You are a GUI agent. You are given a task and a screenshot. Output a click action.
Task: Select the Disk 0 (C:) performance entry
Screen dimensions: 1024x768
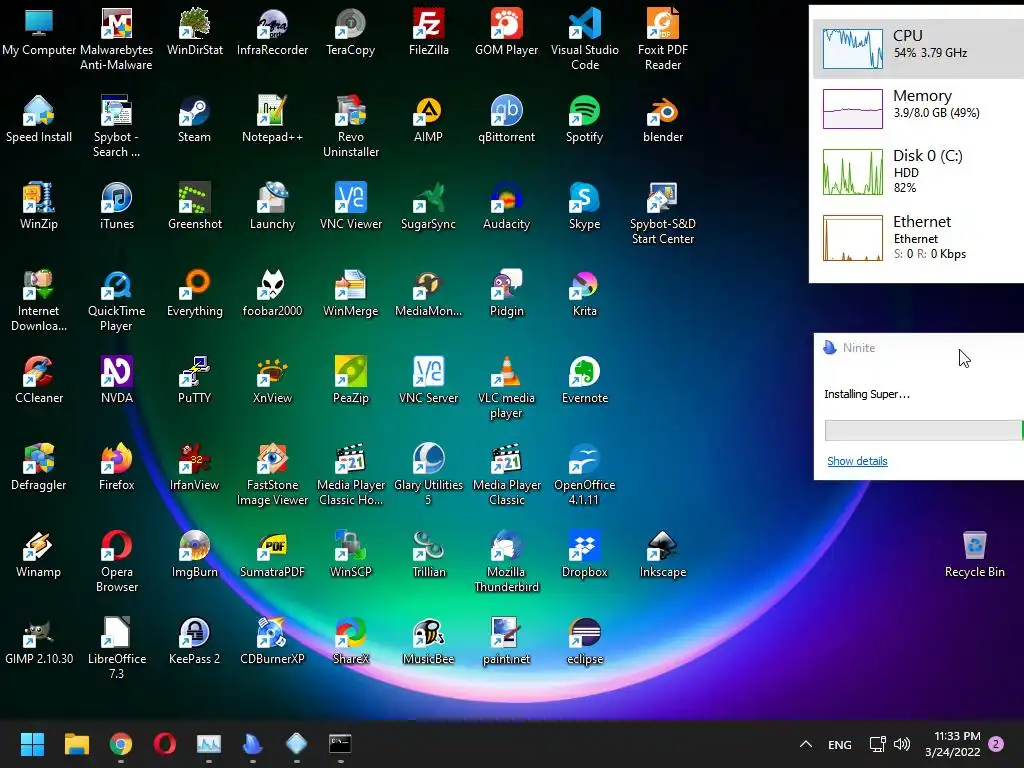tap(918, 172)
